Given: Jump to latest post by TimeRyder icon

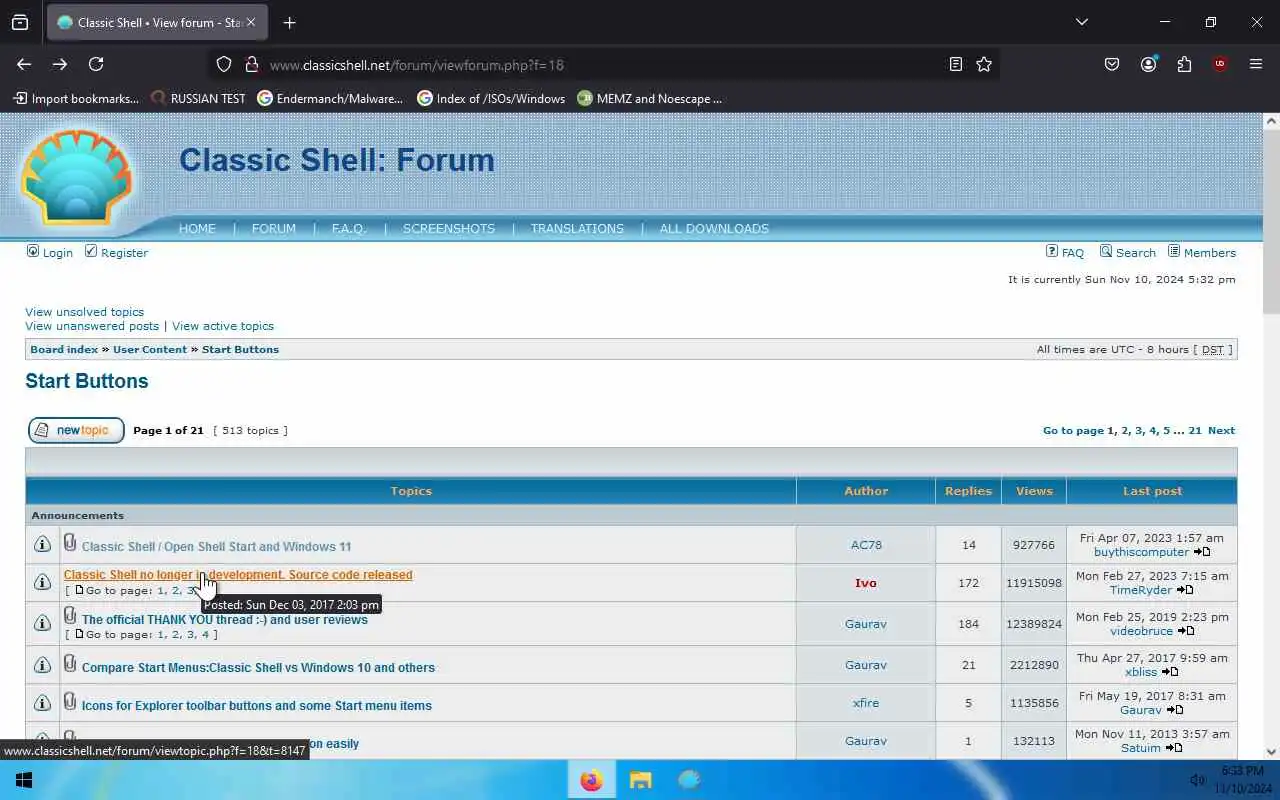Looking at the screenshot, I should (1185, 590).
